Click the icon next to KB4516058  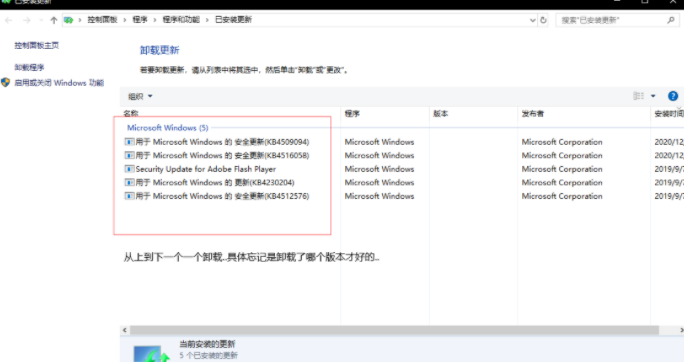[129, 155]
